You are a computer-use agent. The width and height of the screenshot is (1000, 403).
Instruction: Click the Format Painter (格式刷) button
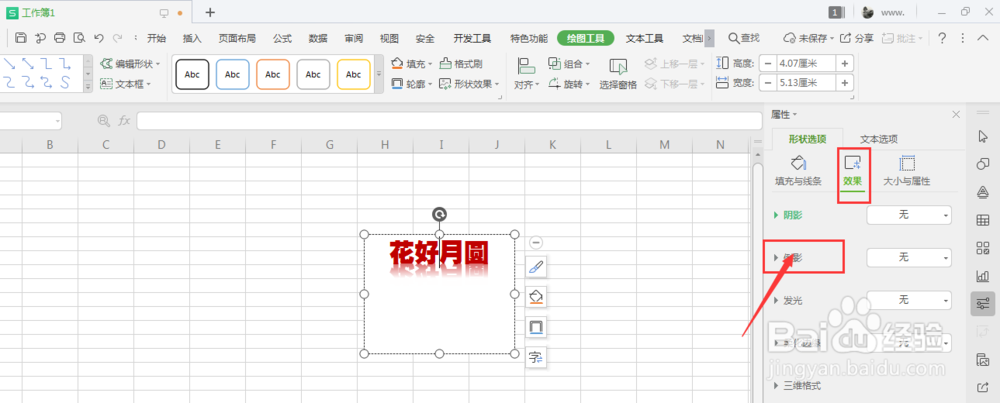point(461,64)
